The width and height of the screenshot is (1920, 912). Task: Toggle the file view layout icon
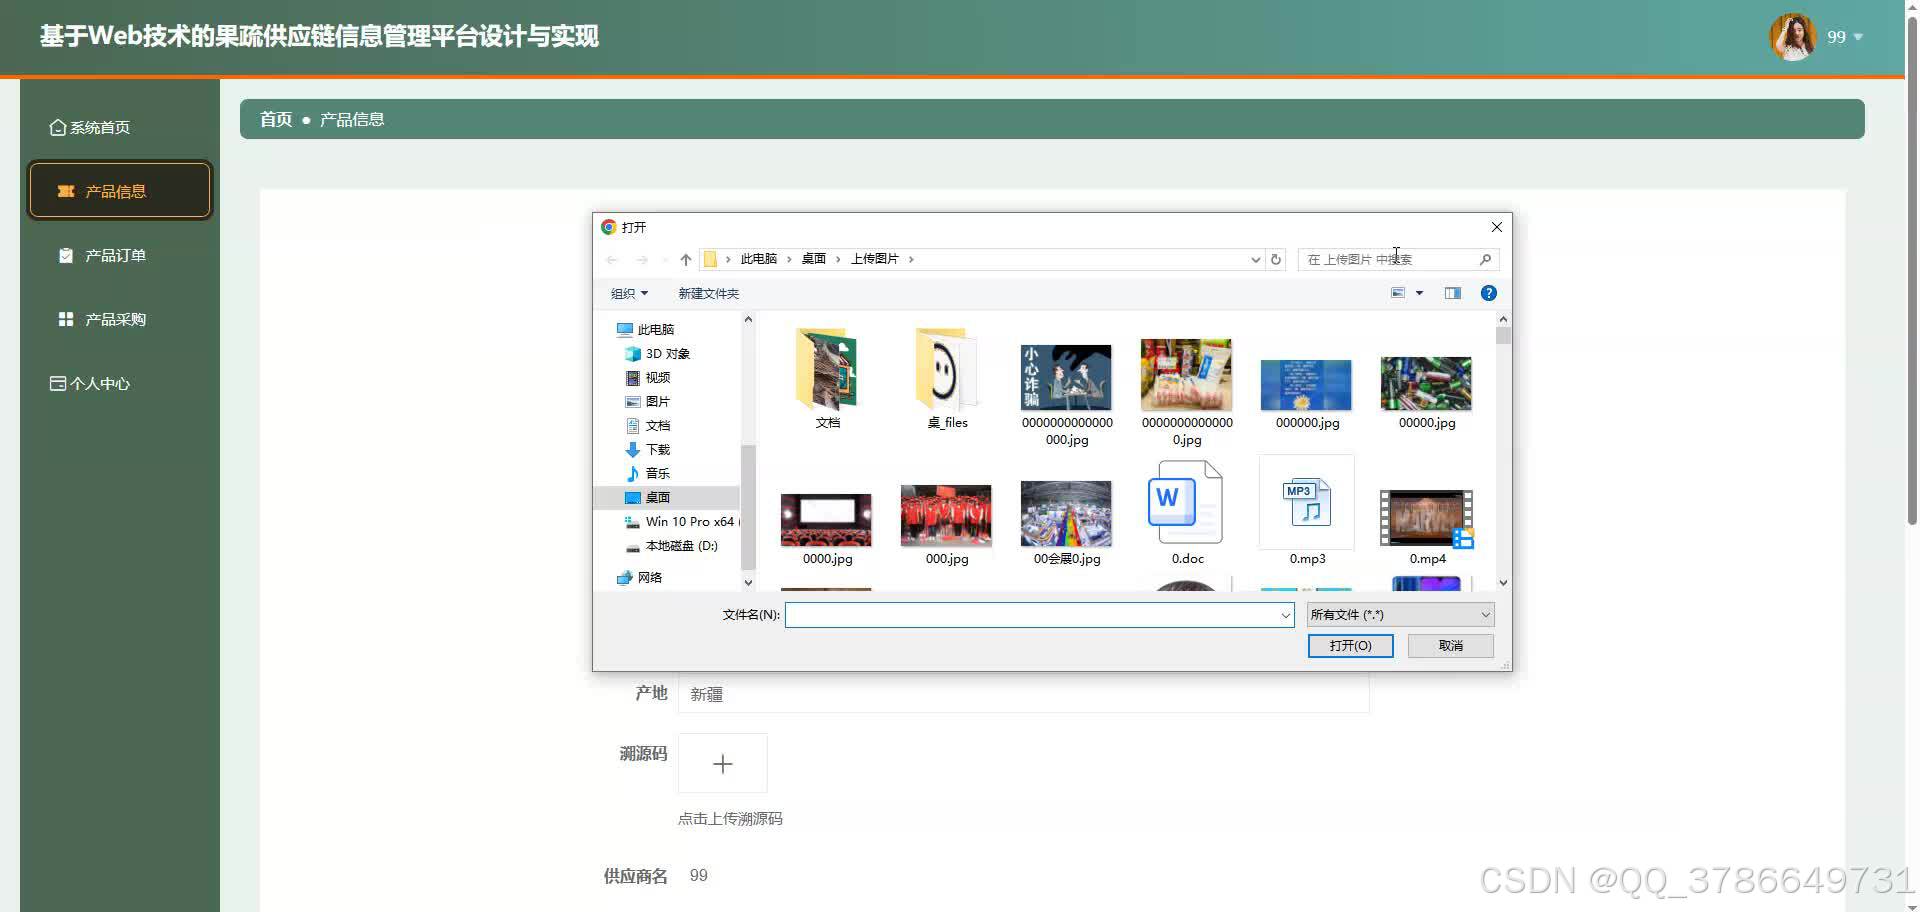pyautogui.click(x=1400, y=293)
